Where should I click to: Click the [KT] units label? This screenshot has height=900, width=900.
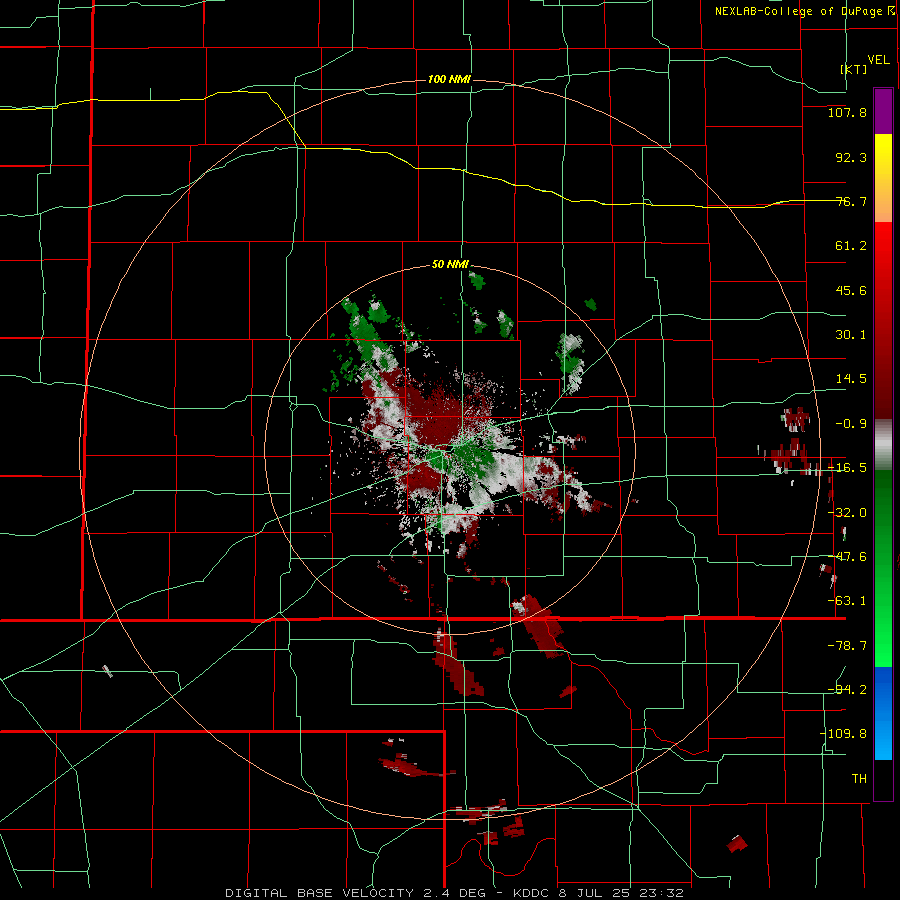click(x=854, y=69)
